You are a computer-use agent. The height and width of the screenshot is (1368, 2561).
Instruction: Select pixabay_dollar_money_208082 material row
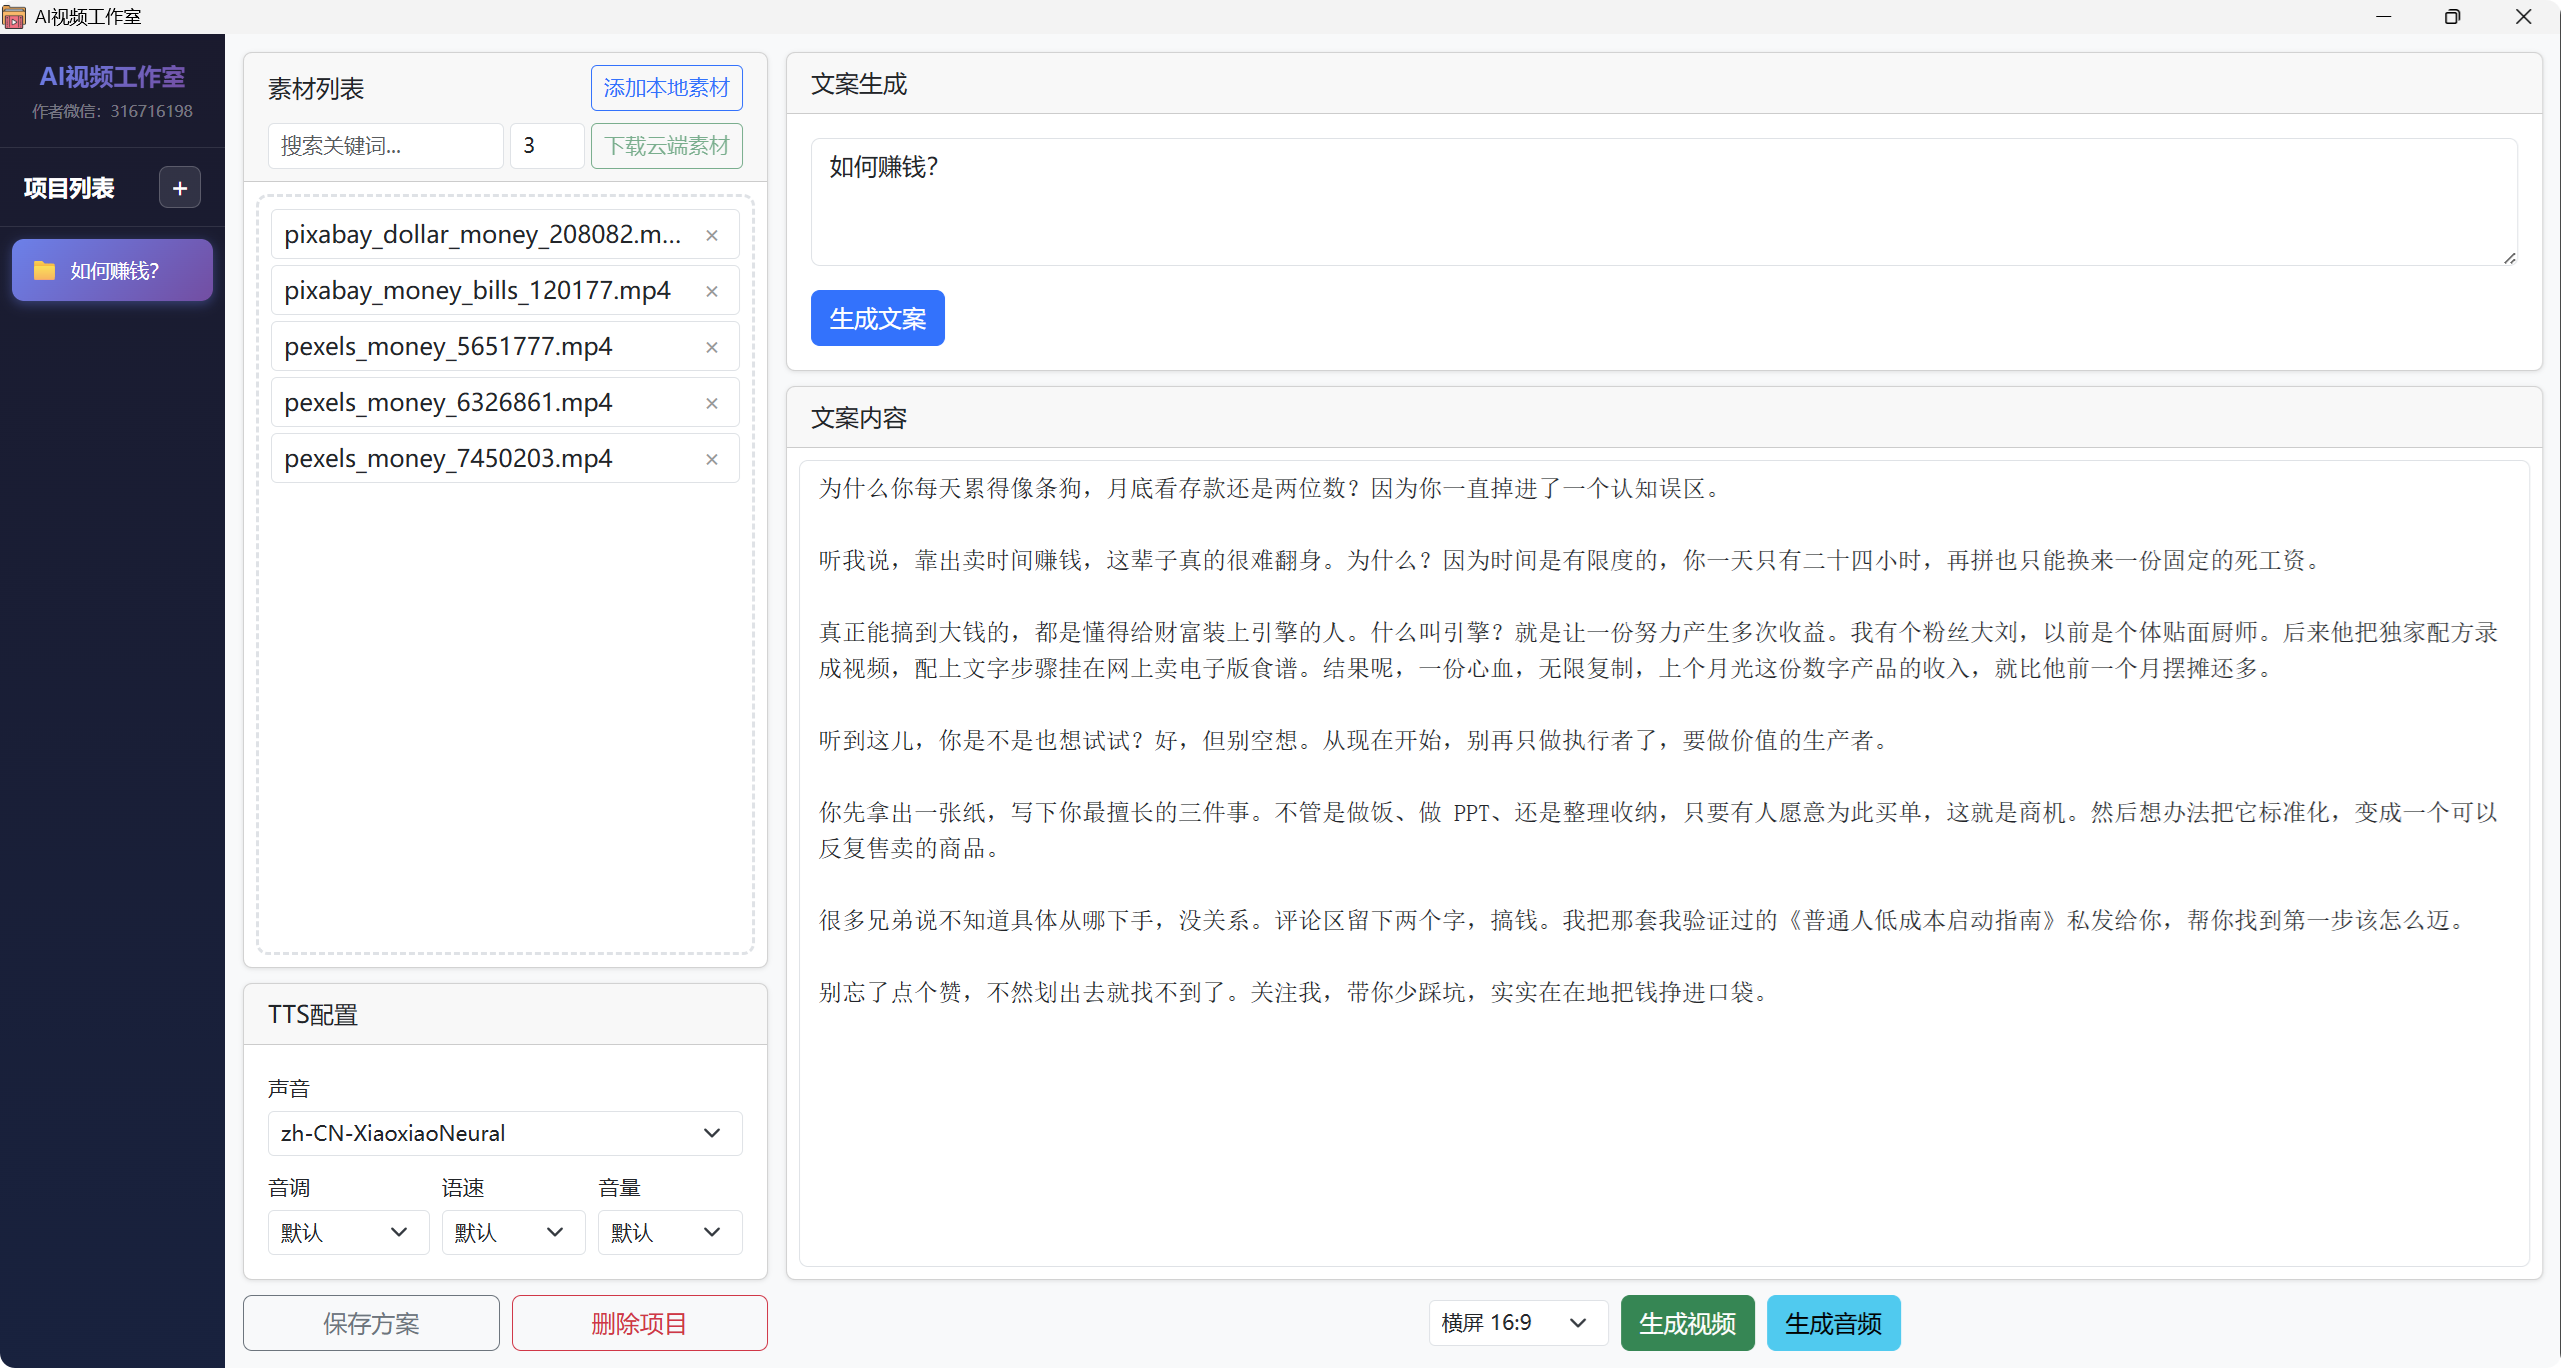coord(505,235)
